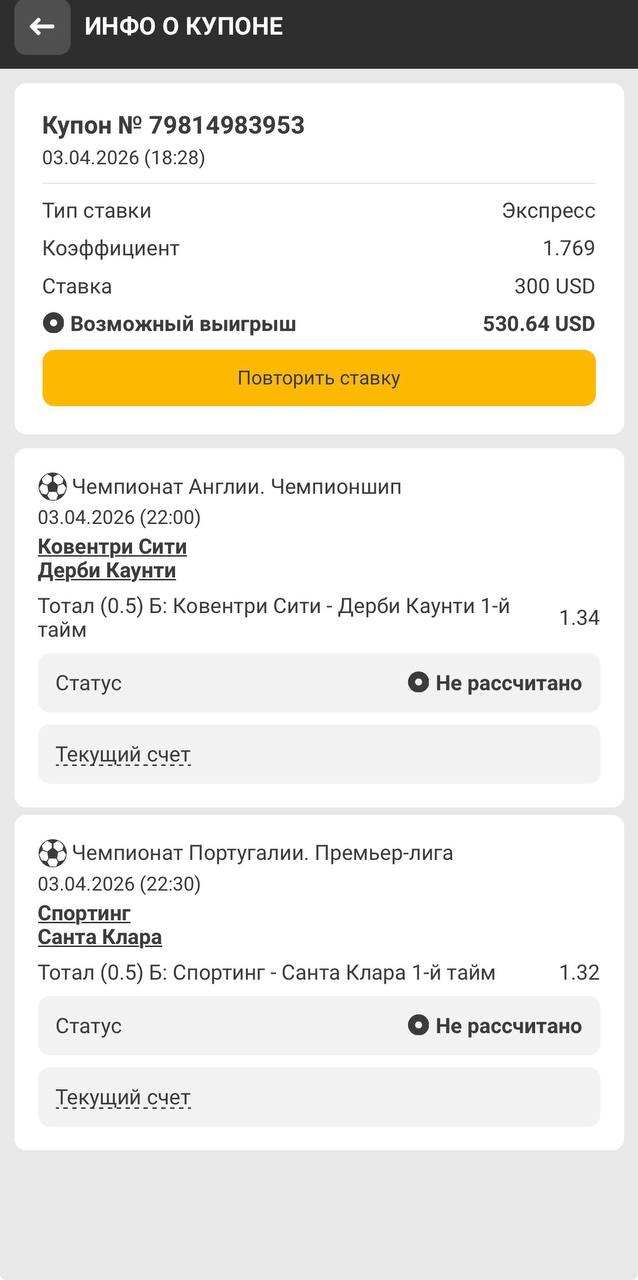Expand Текущий счет for the Спортинг match

coord(123,1098)
